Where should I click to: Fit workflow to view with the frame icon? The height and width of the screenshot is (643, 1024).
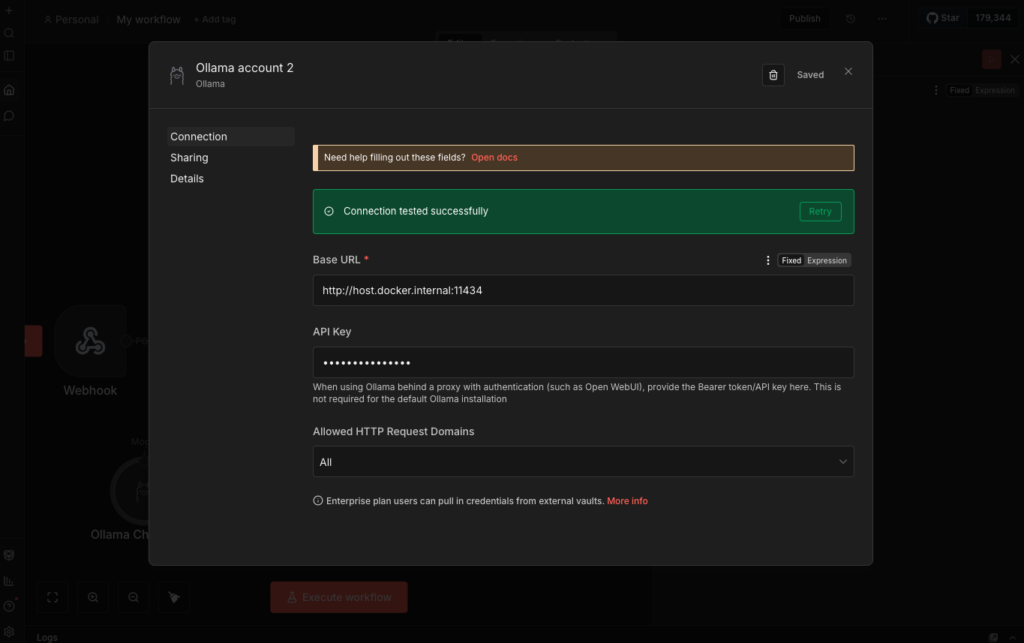pyautogui.click(x=53, y=597)
